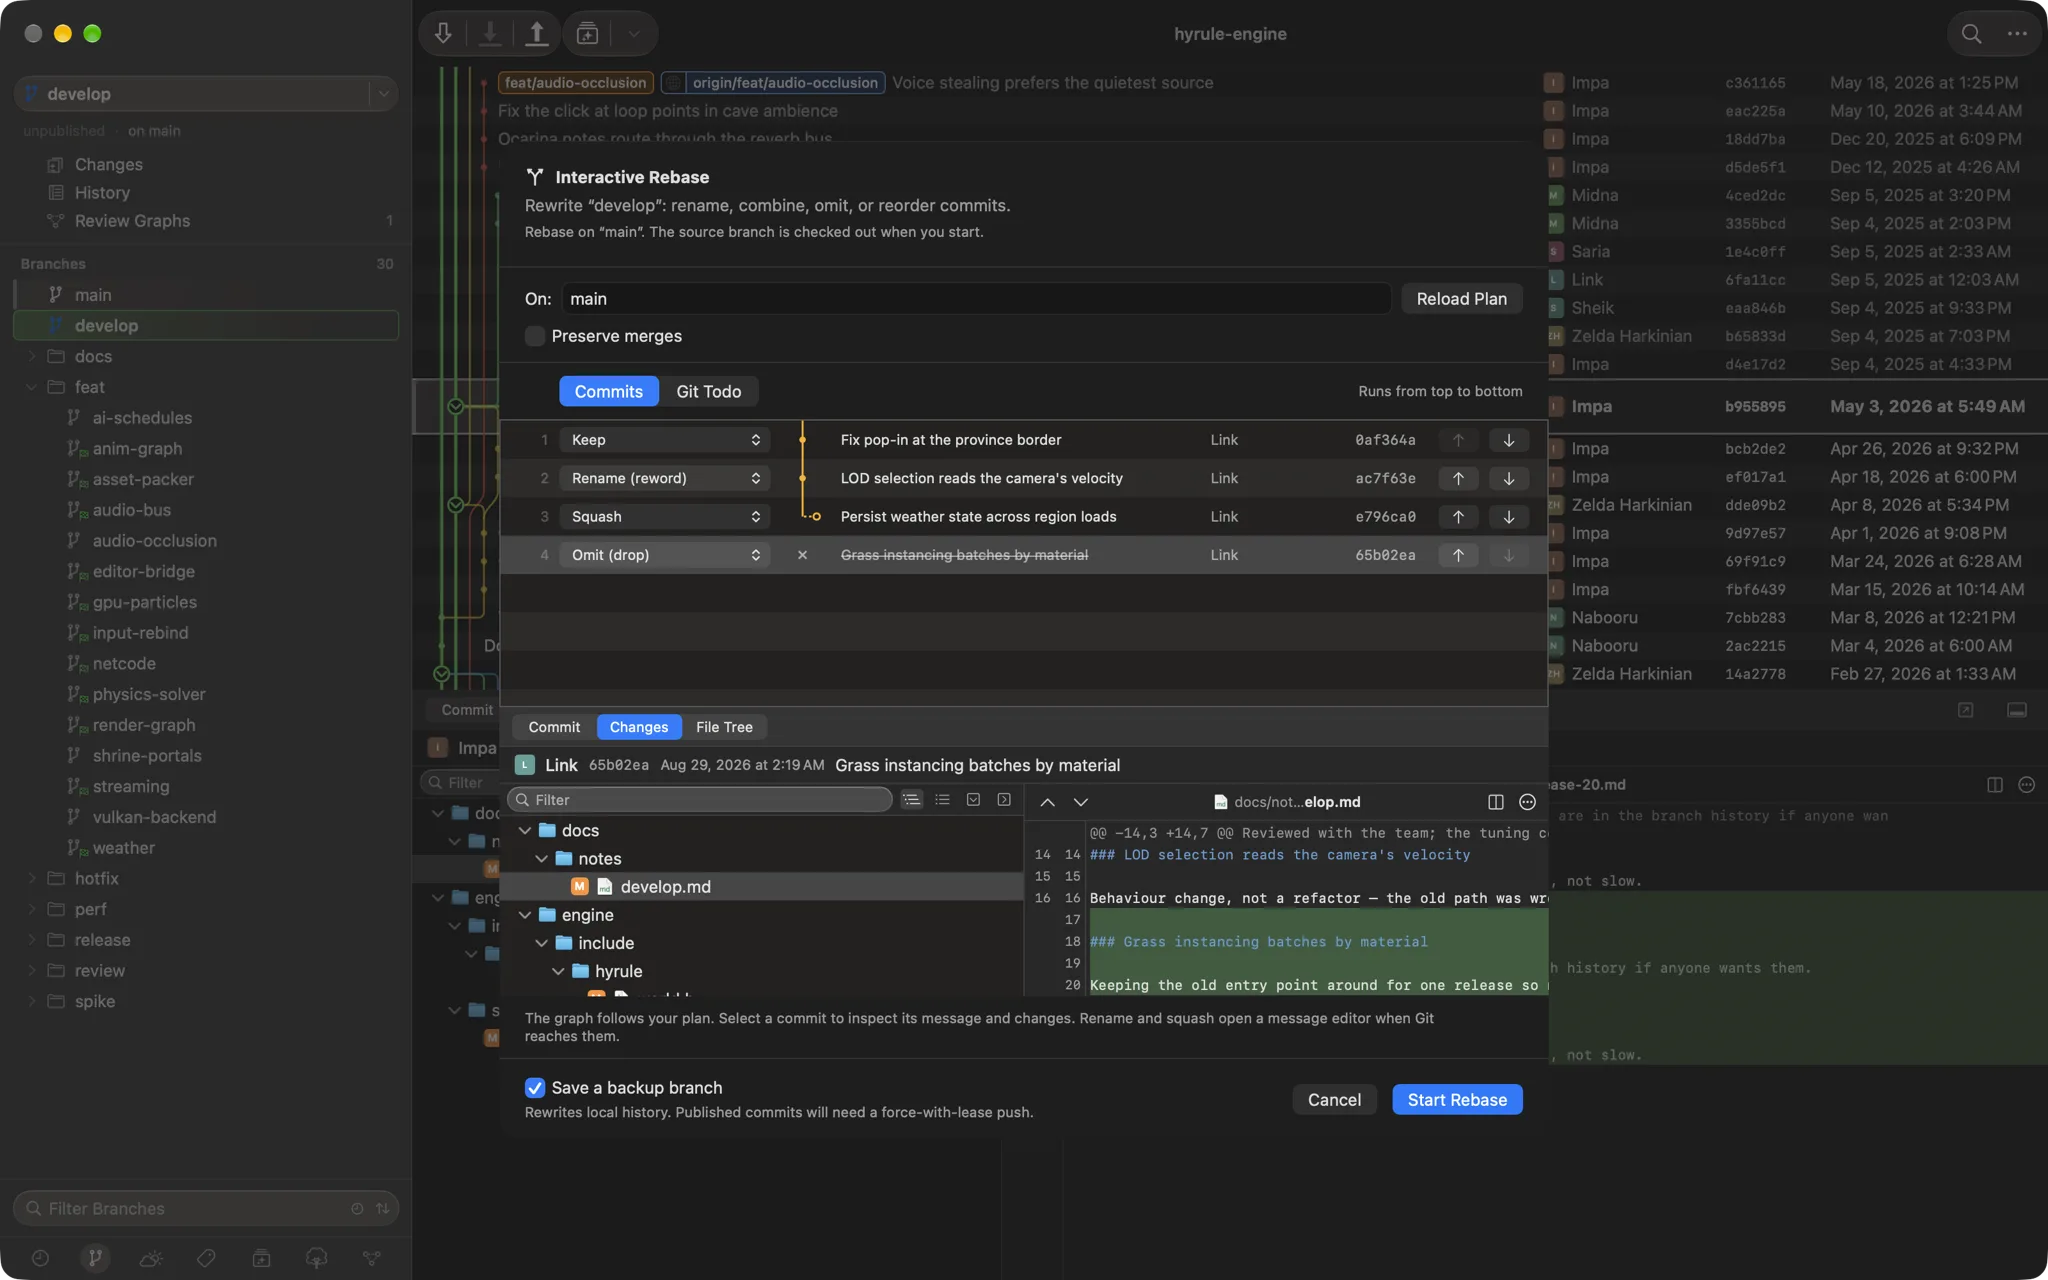Viewport: 2048px width, 1280px height.
Task: Move commit 65b02ea up in the plan
Action: (1458, 555)
